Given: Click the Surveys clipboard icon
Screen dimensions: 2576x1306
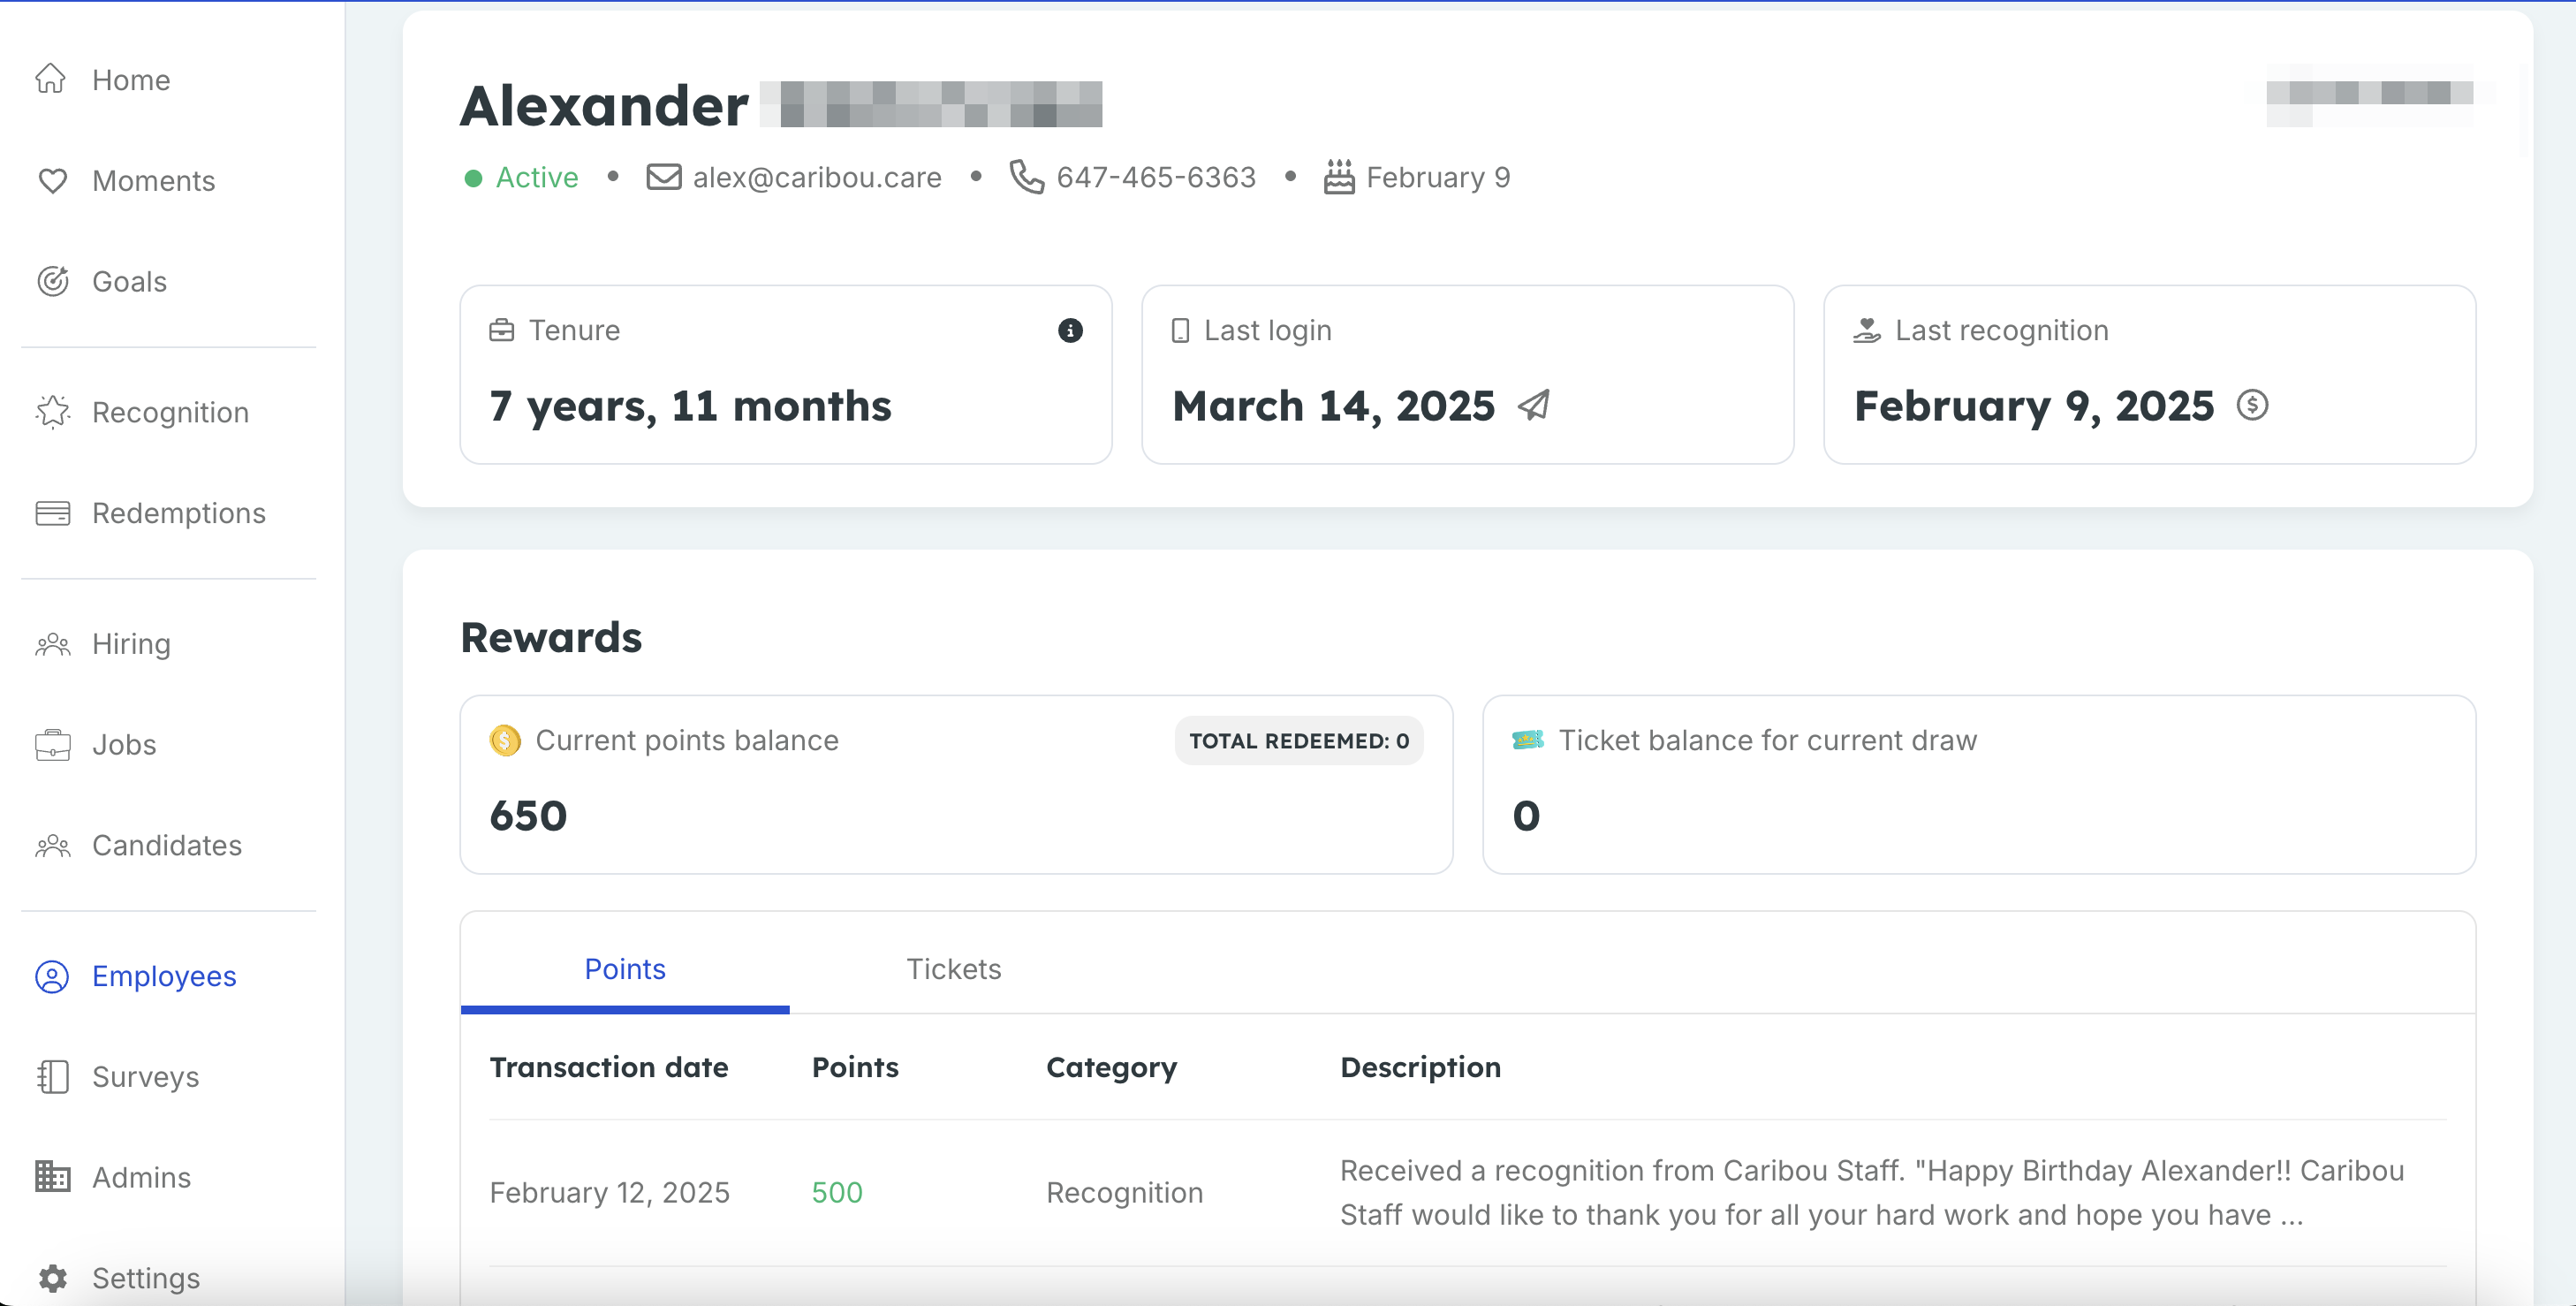Looking at the screenshot, I should 52,1077.
